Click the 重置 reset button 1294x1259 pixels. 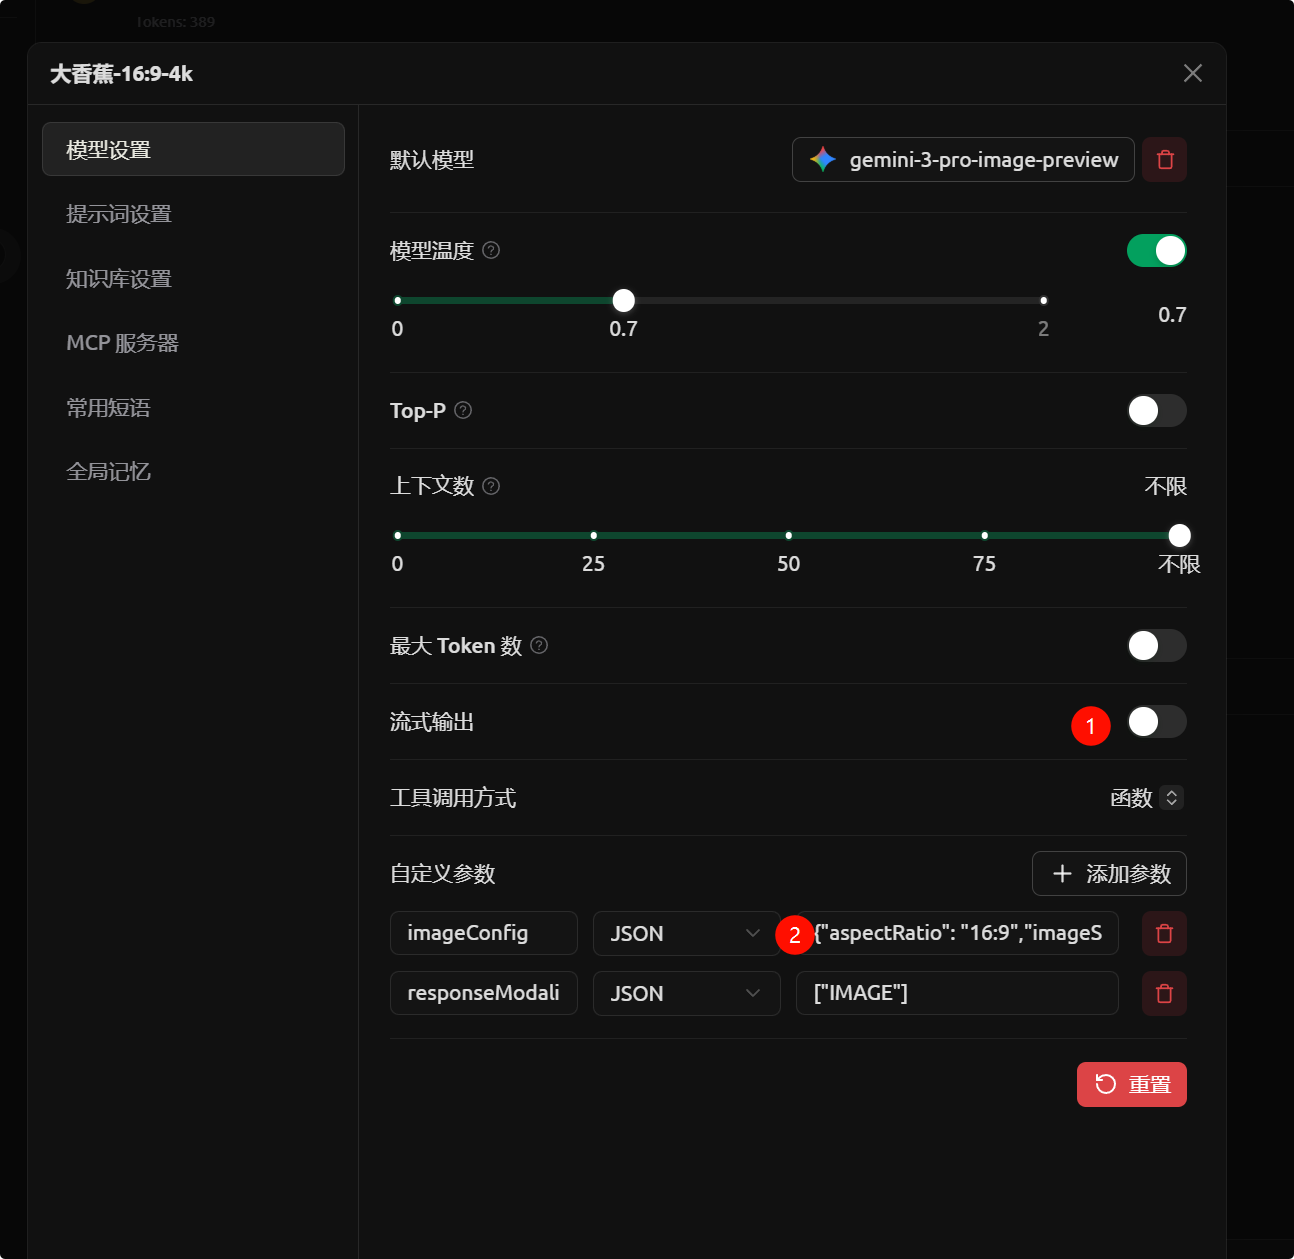(x=1131, y=1084)
